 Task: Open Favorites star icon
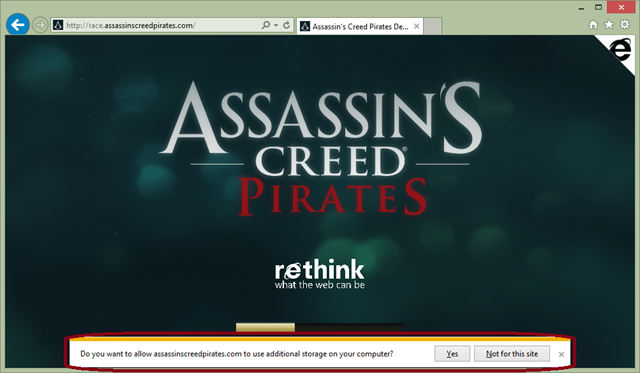(609, 25)
